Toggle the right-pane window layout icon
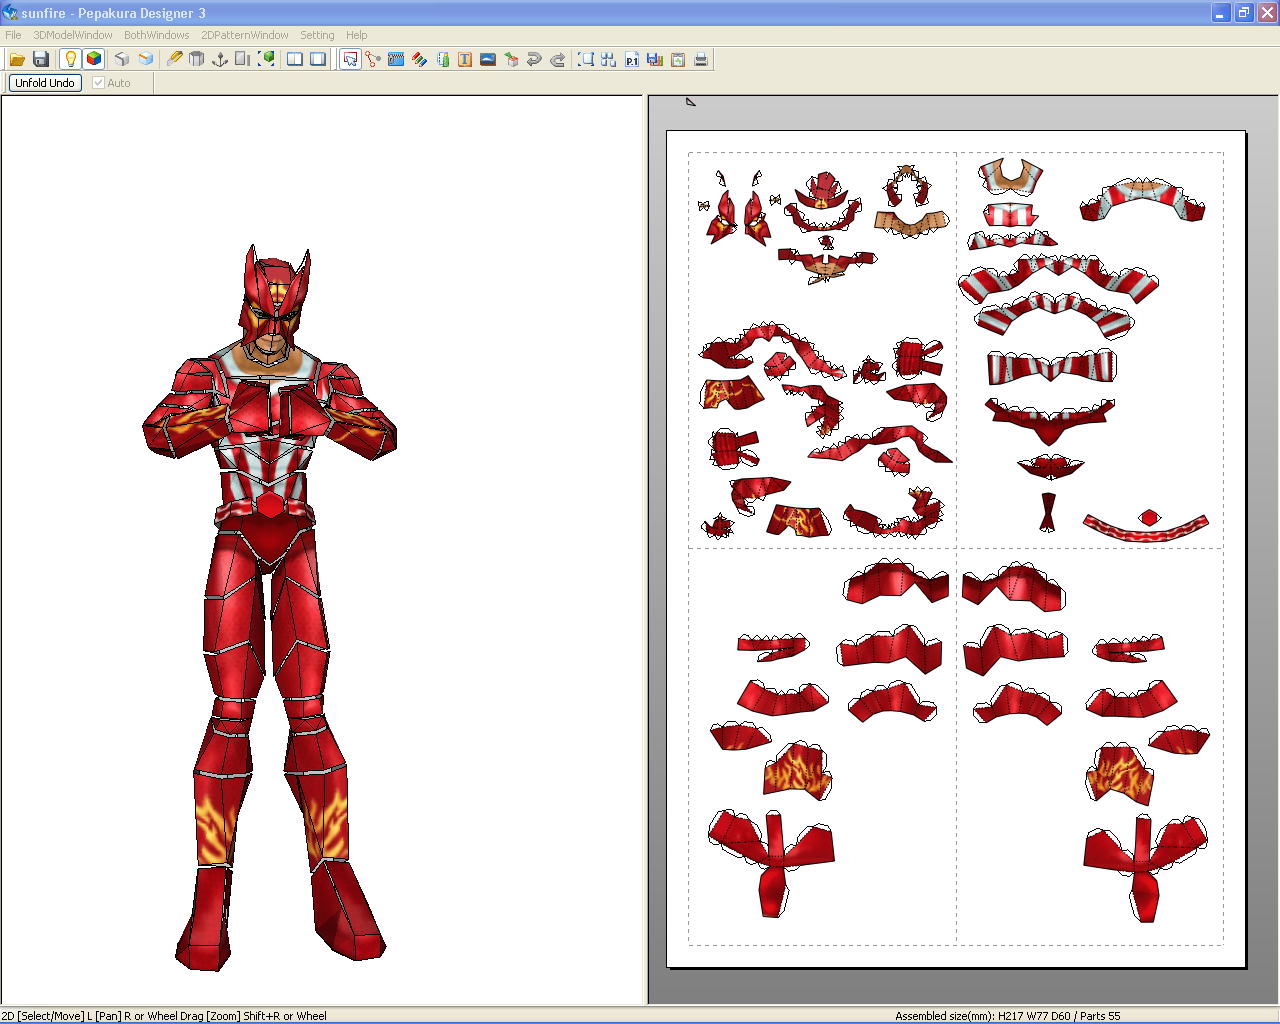 (317, 59)
